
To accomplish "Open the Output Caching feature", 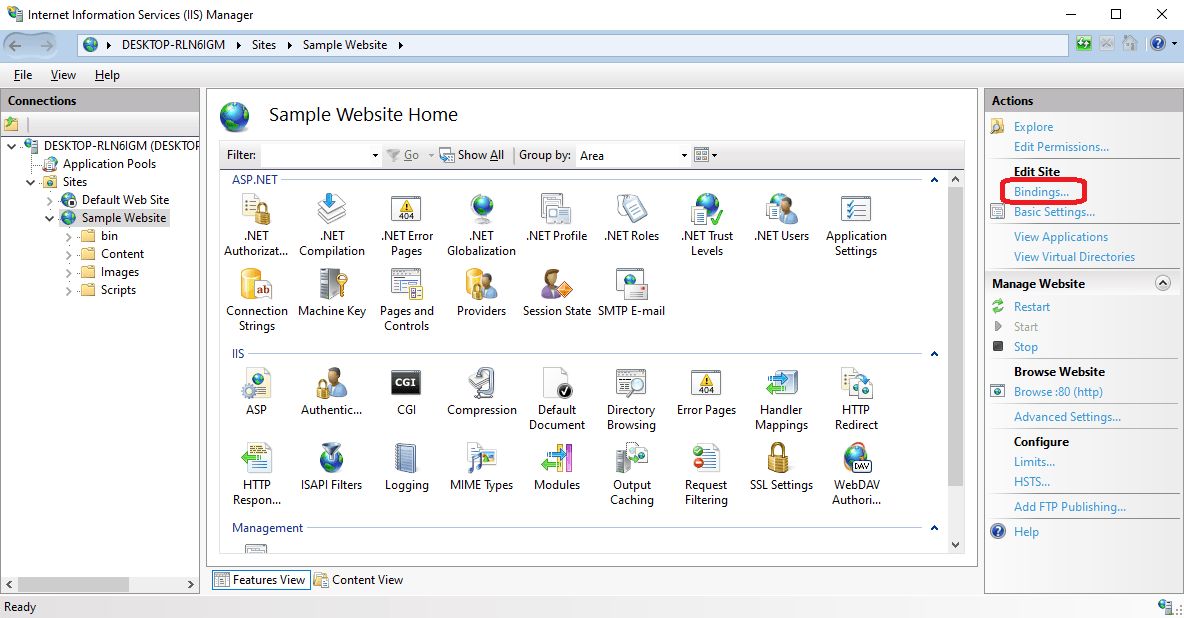I will point(631,474).
